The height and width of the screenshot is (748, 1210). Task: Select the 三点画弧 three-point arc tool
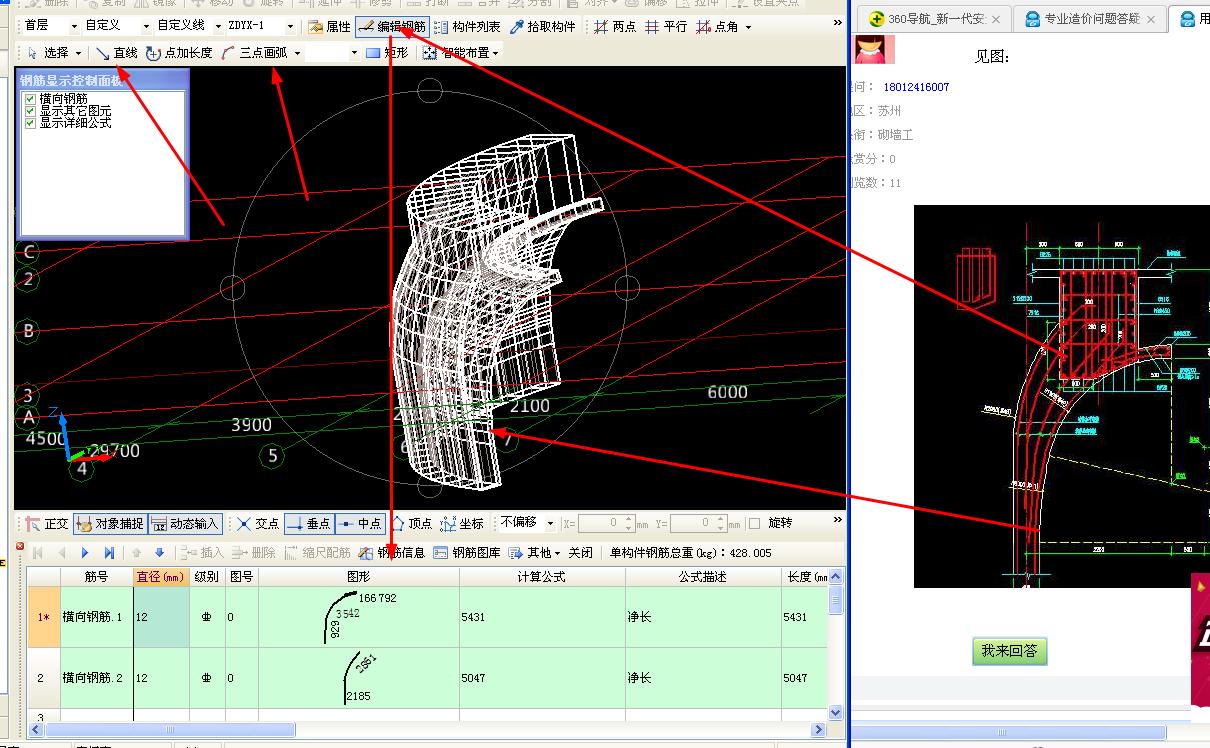click(x=255, y=53)
